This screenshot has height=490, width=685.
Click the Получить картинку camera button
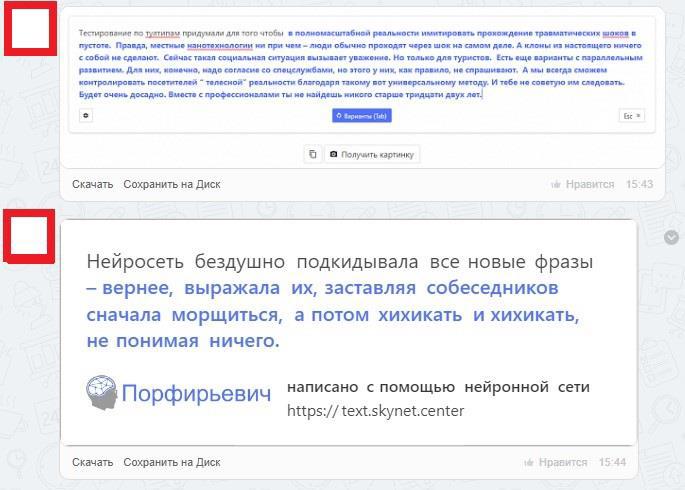click(372, 154)
